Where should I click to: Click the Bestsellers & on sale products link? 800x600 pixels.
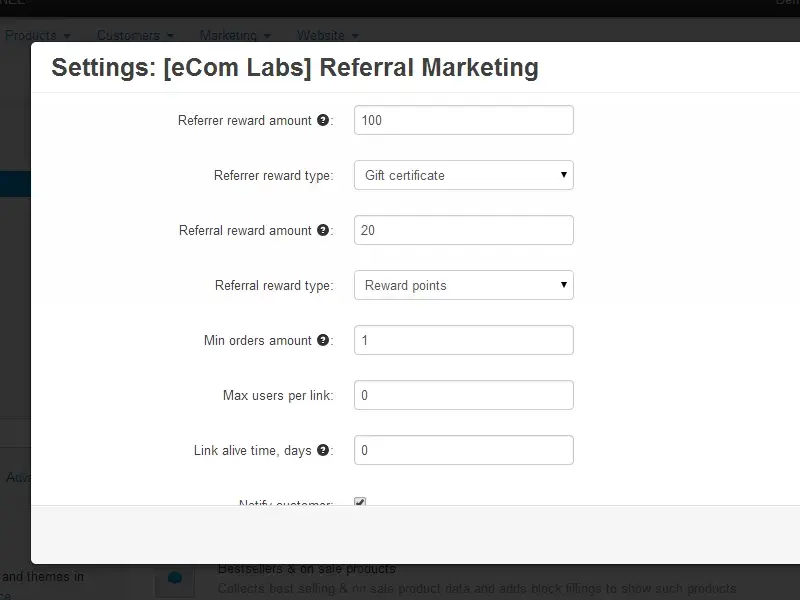(x=307, y=569)
